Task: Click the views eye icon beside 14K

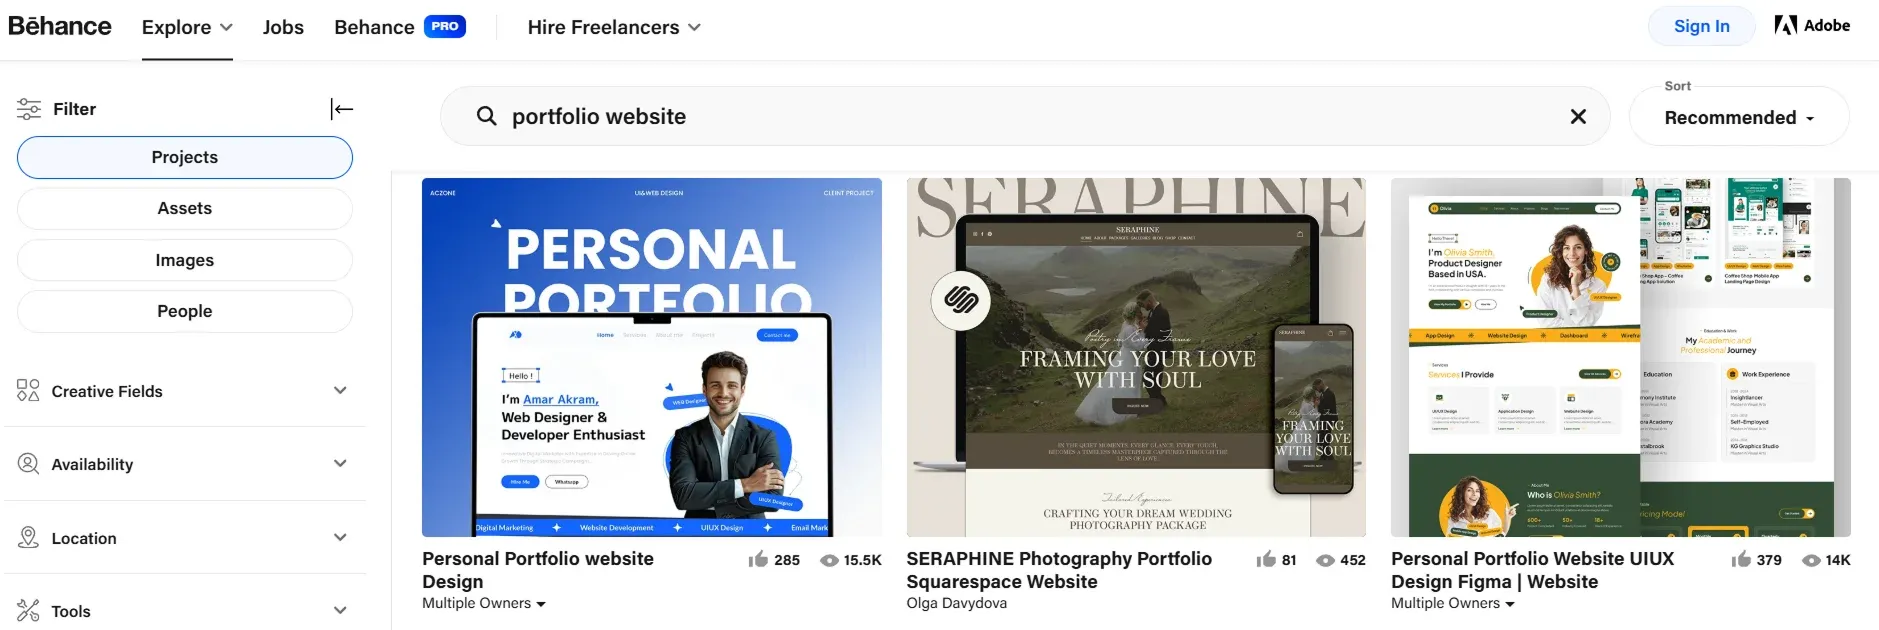Action: [x=1811, y=560]
